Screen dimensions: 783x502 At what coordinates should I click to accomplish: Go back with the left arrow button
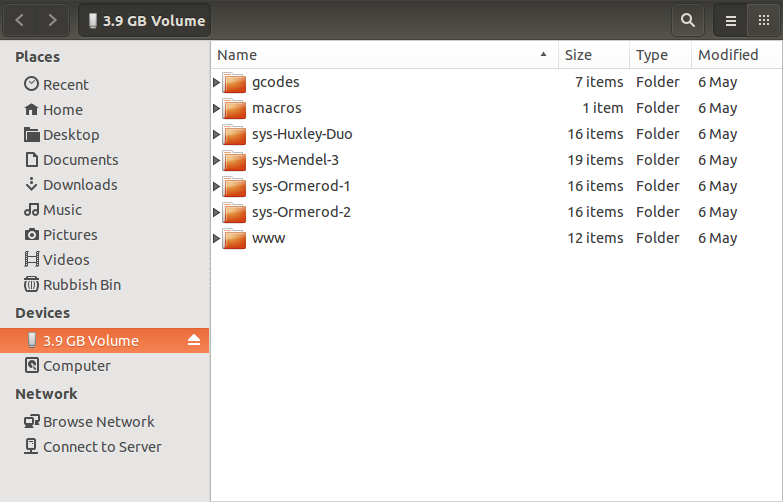click(19, 20)
